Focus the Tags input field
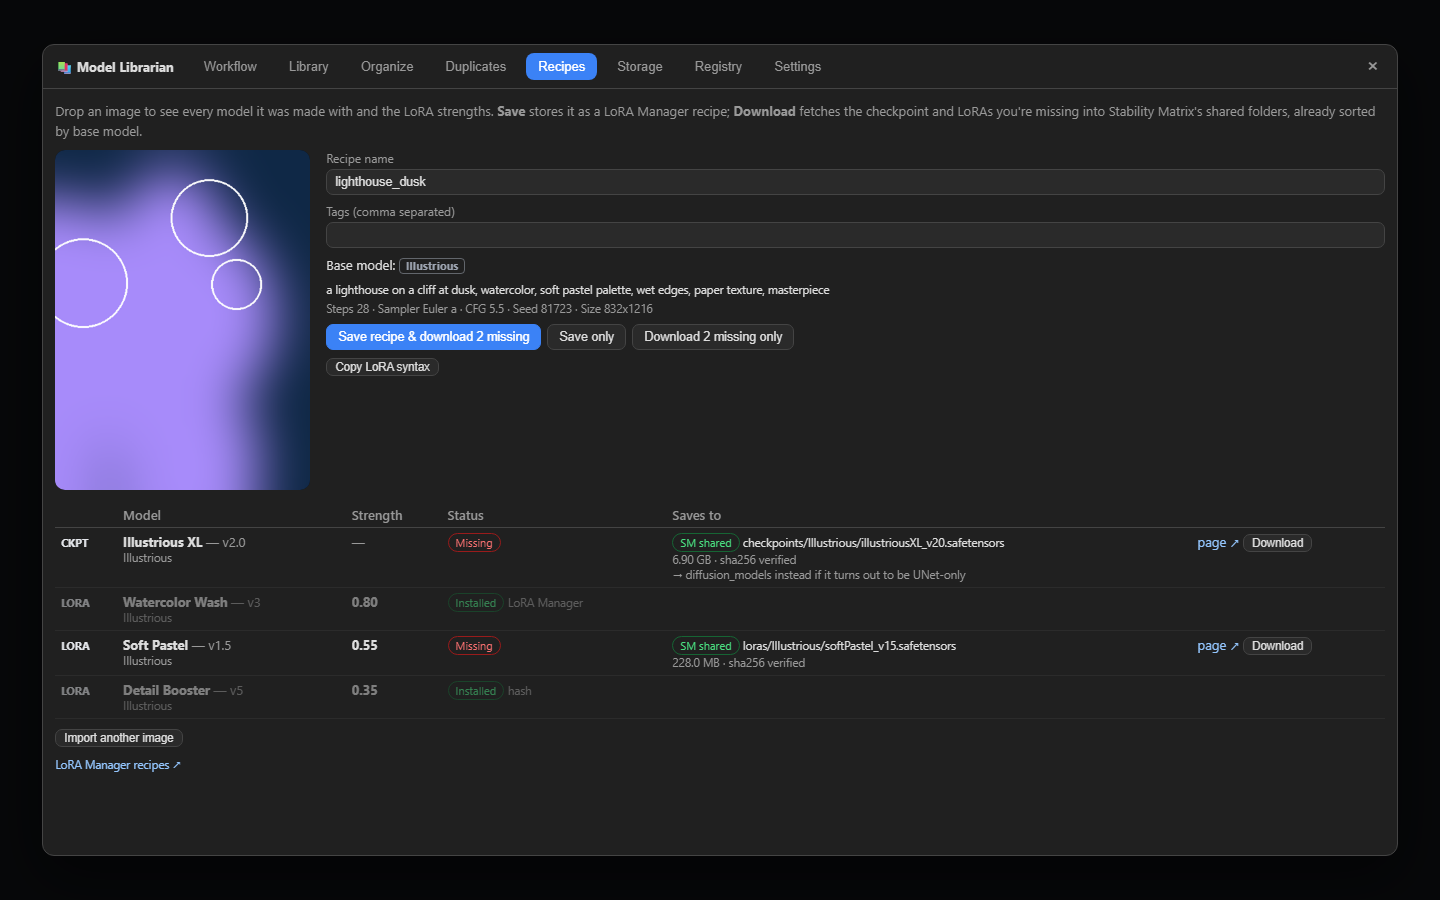 [855, 235]
